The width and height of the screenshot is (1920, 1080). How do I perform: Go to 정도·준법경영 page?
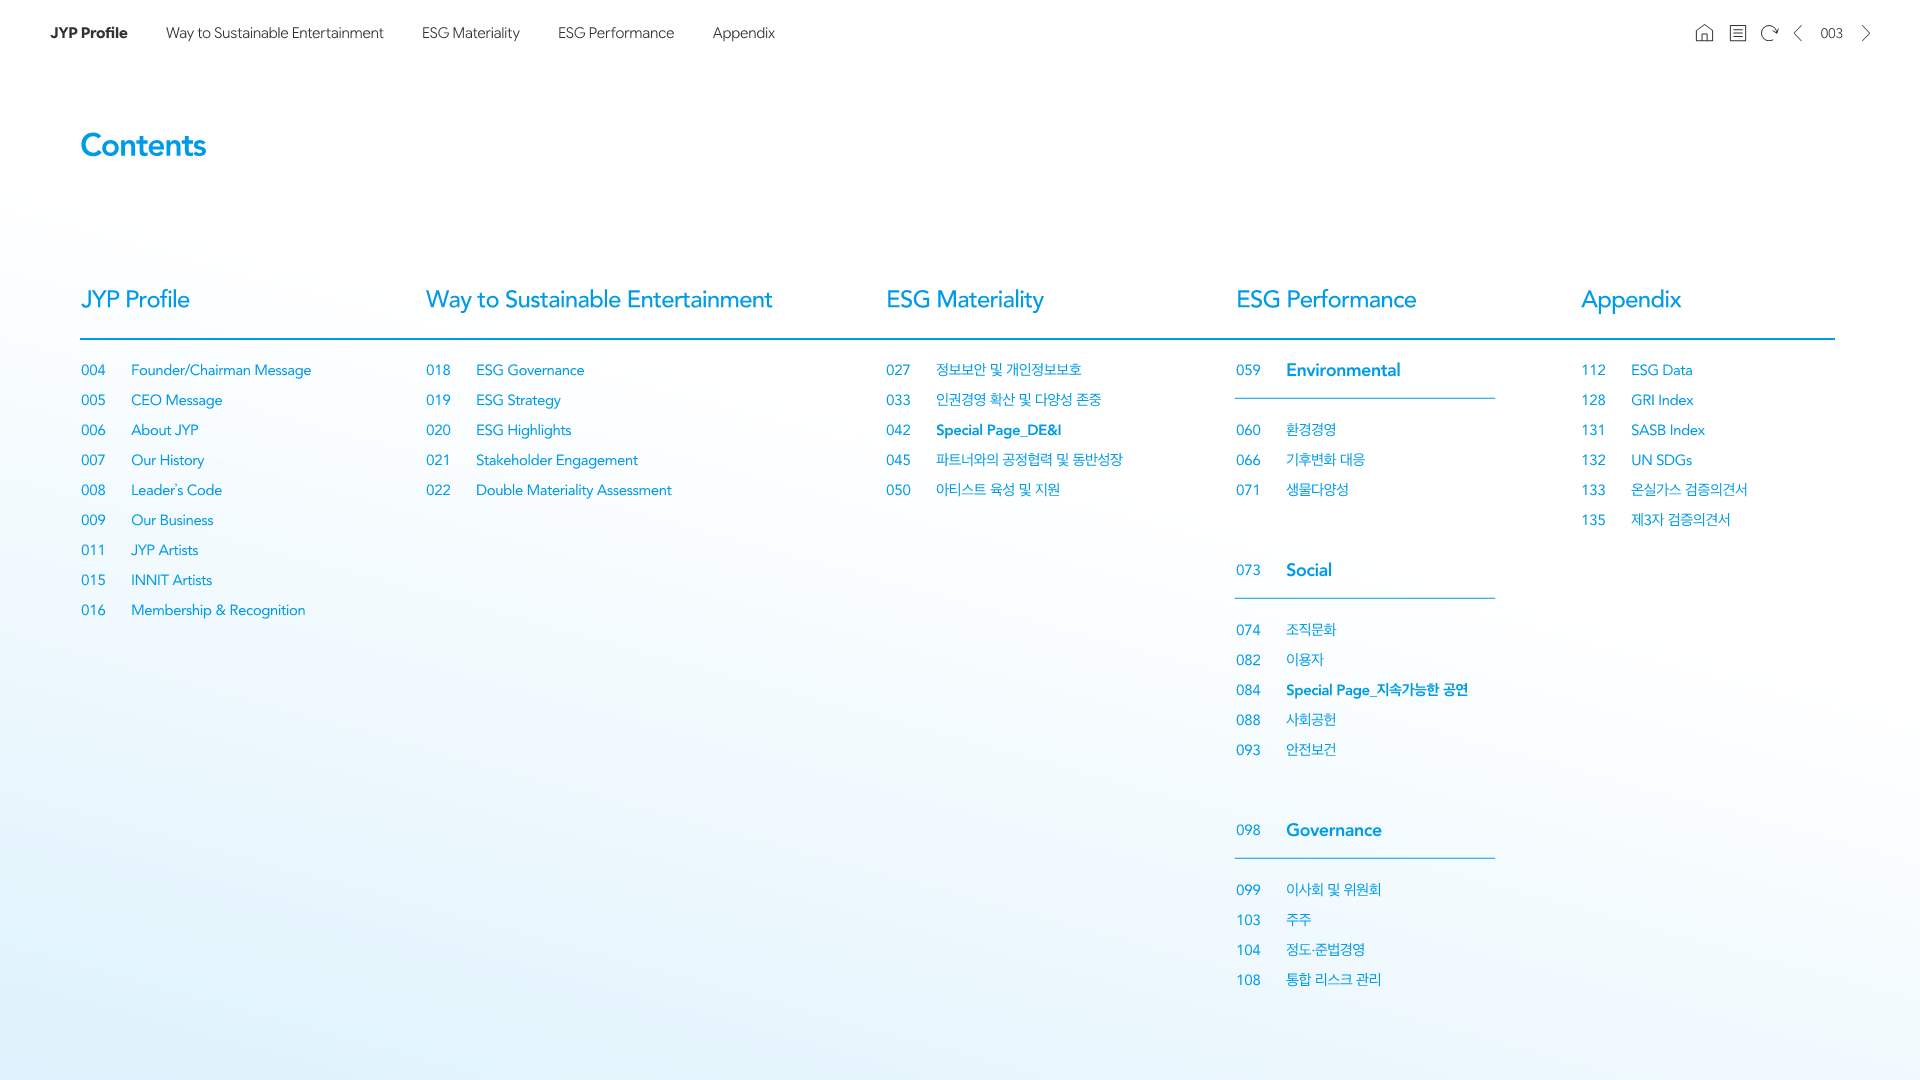pyautogui.click(x=1326, y=950)
